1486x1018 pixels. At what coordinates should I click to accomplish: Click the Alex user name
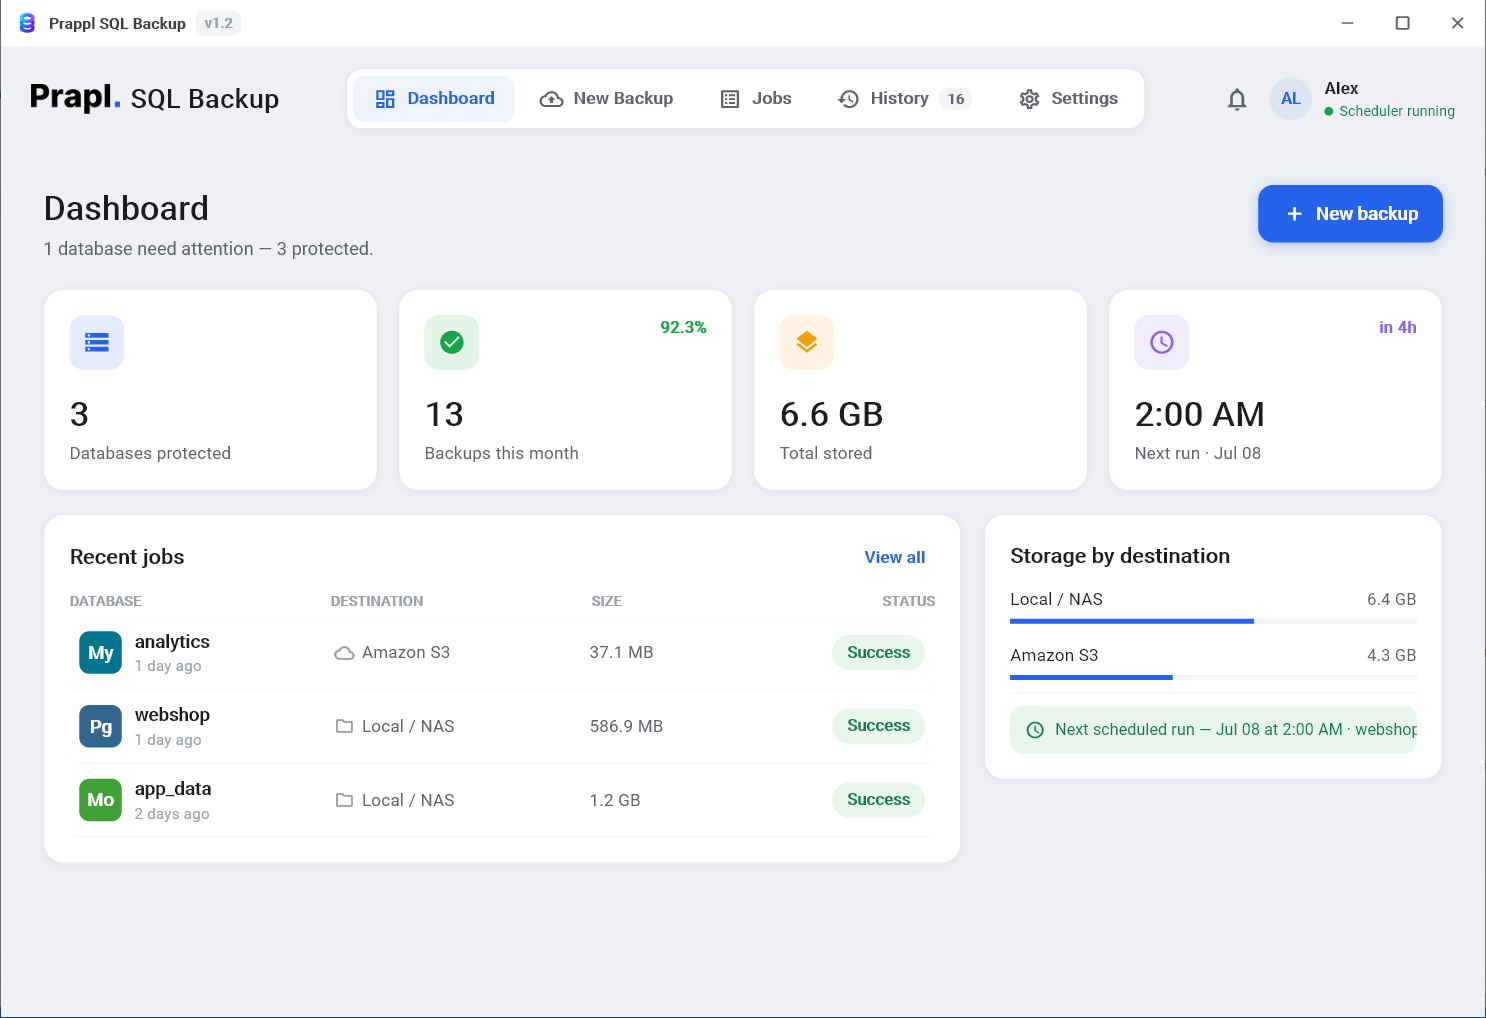click(1341, 88)
